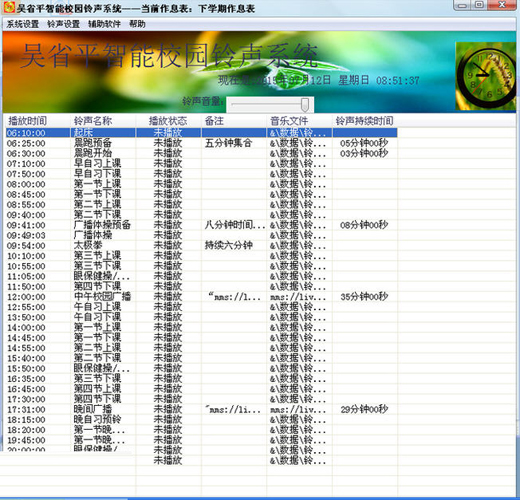Select the 中午校园广播 row at 12:00:00

201,297
